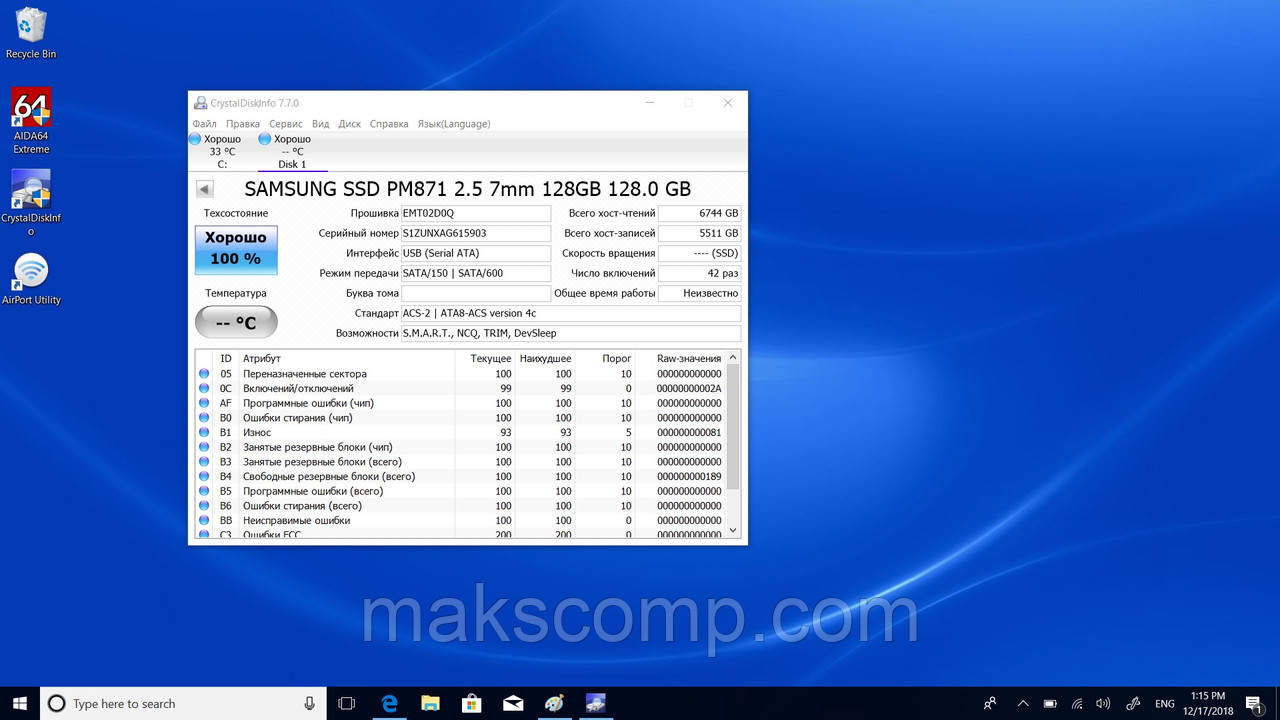Click the Хорошо 100 % health status button
Screen dimensions: 1280x720
pyautogui.click(x=236, y=249)
